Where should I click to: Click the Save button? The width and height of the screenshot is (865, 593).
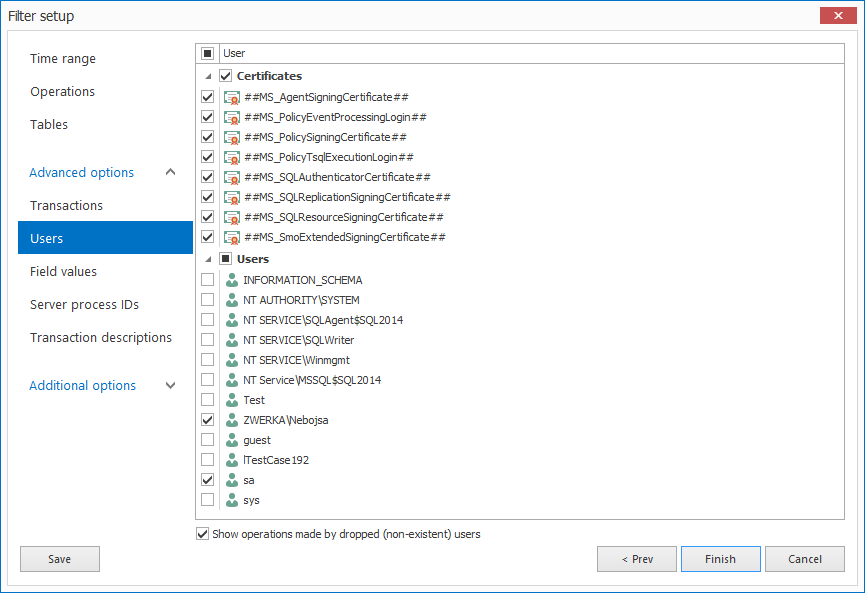[59, 559]
